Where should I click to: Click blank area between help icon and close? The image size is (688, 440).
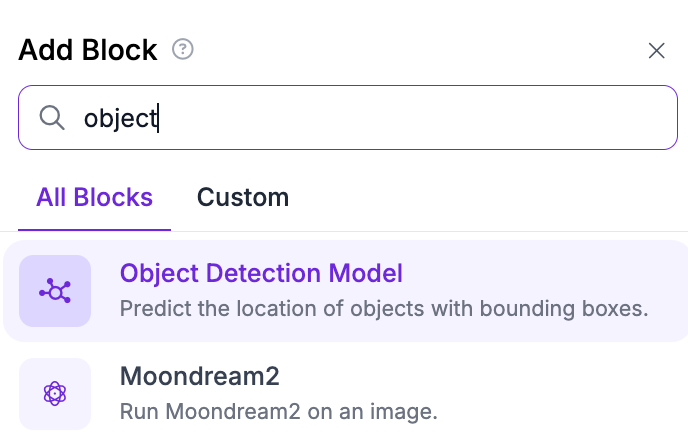420,50
